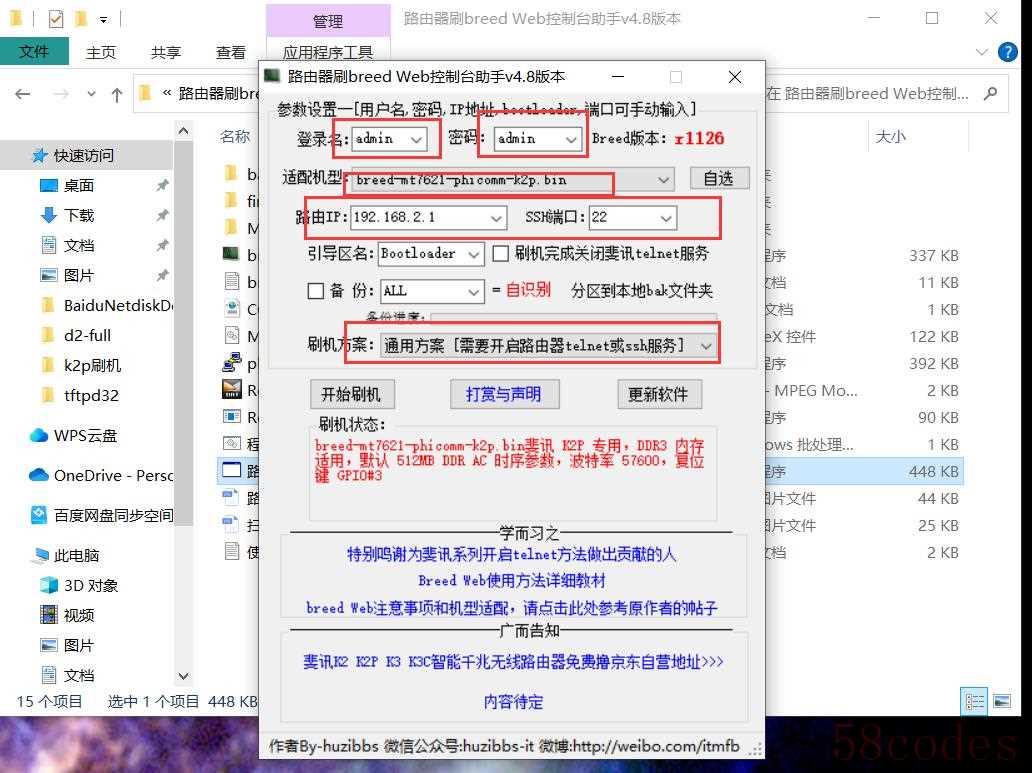Open the 3D Objects folder icon
This screenshot has height=773, width=1032.
pyautogui.click(x=48, y=585)
